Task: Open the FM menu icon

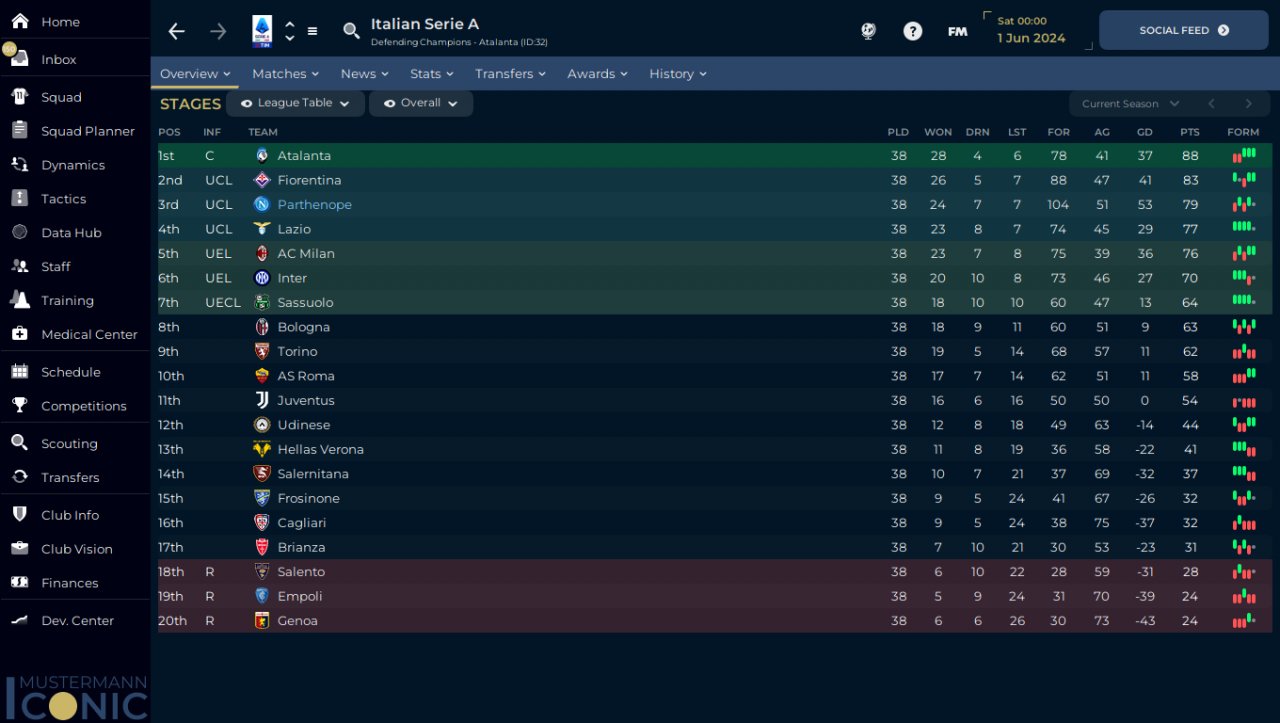Action: 957,31
